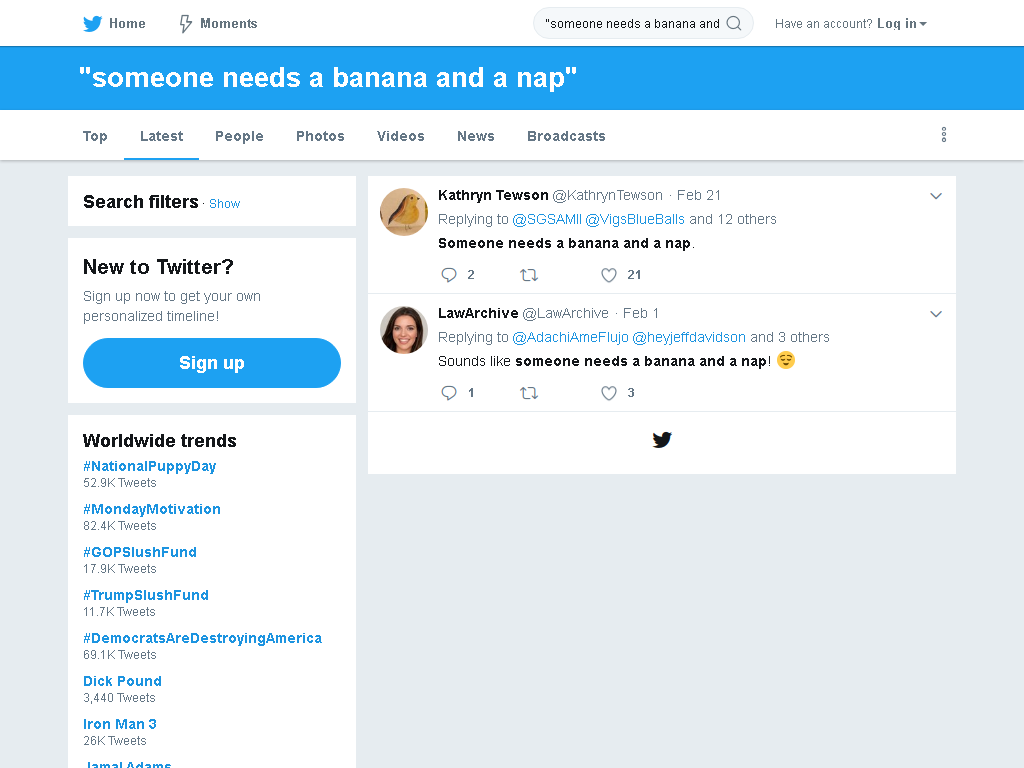Image resolution: width=1024 pixels, height=768 pixels.
Task: Retweet the LawArchive tweet
Action: tap(529, 393)
